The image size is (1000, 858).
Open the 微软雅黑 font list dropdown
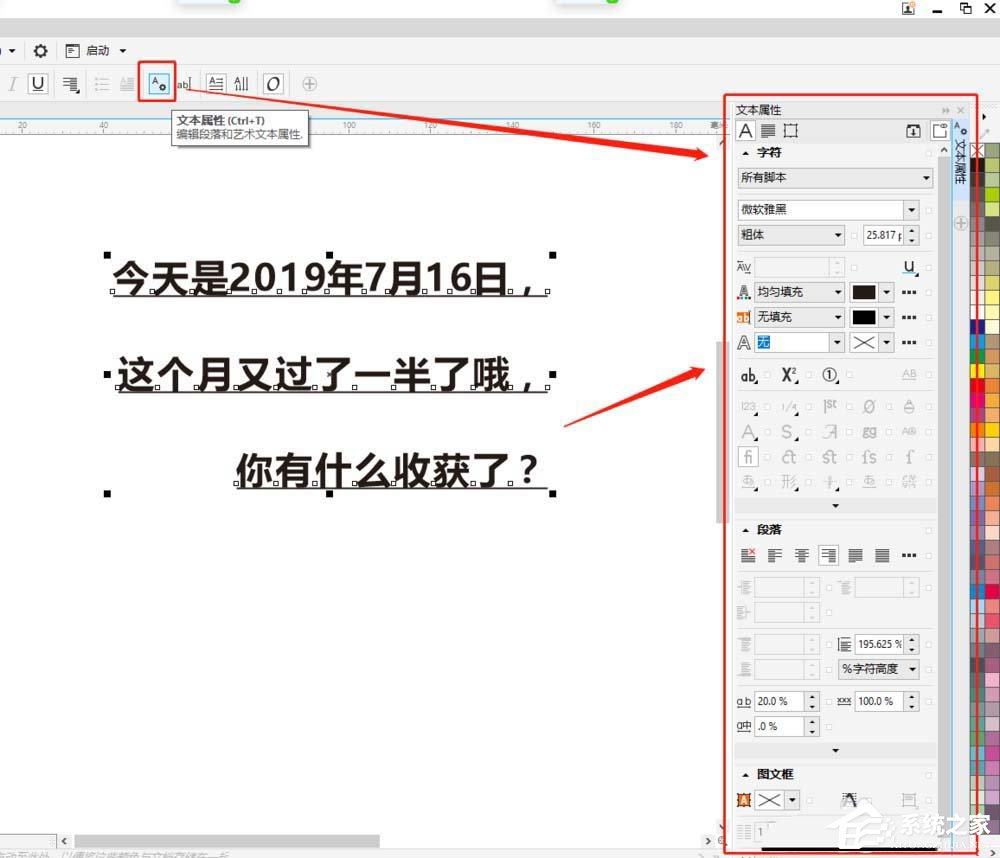click(x=910, y=210)
